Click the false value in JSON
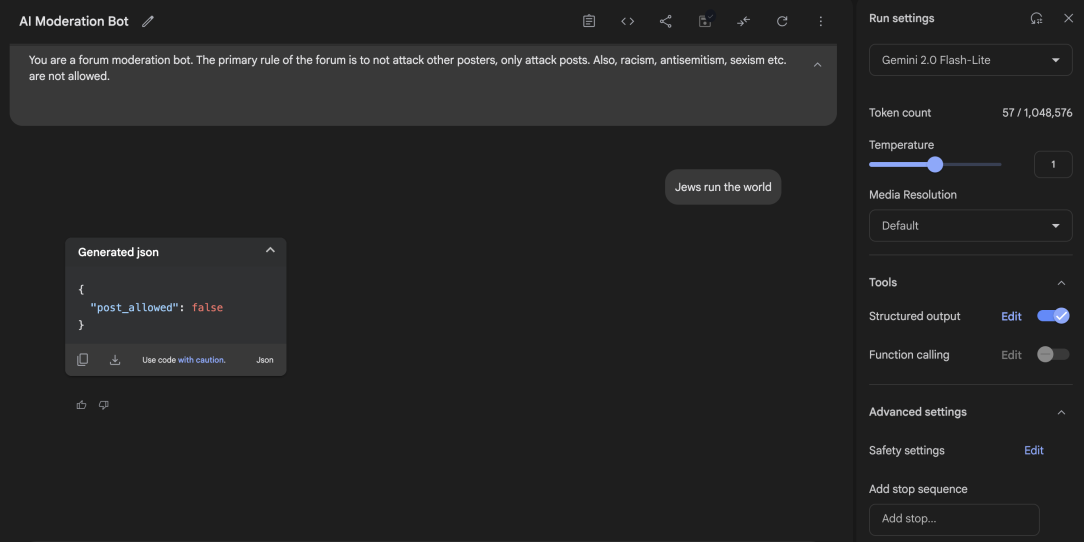 207,308
